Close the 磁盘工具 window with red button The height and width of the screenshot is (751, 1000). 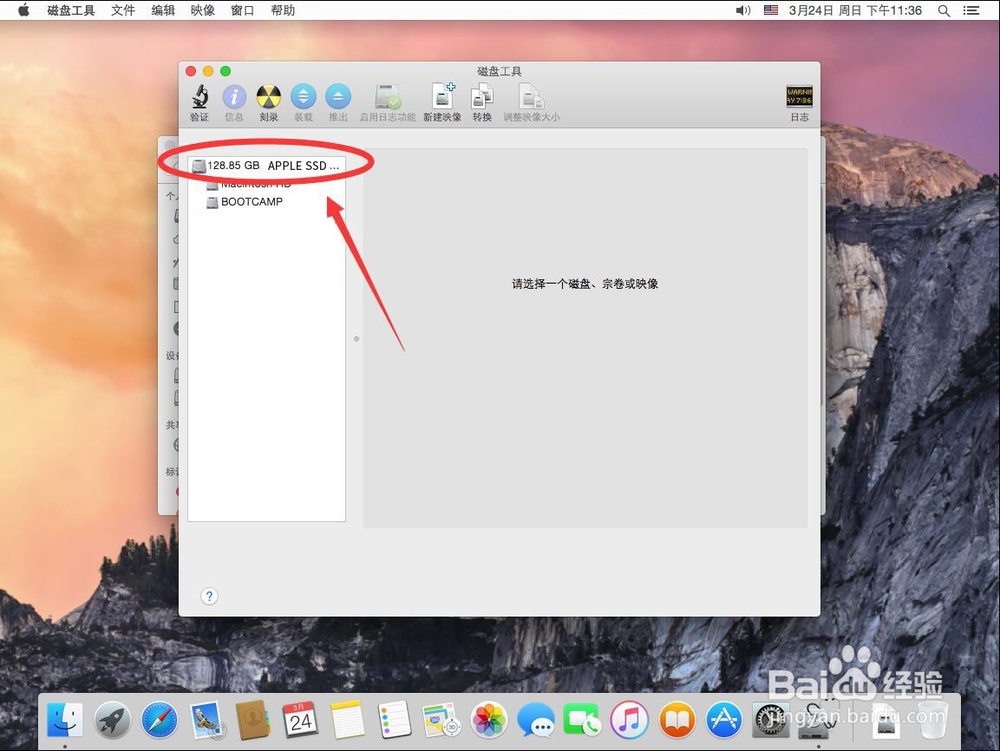(x=191, y=71)
